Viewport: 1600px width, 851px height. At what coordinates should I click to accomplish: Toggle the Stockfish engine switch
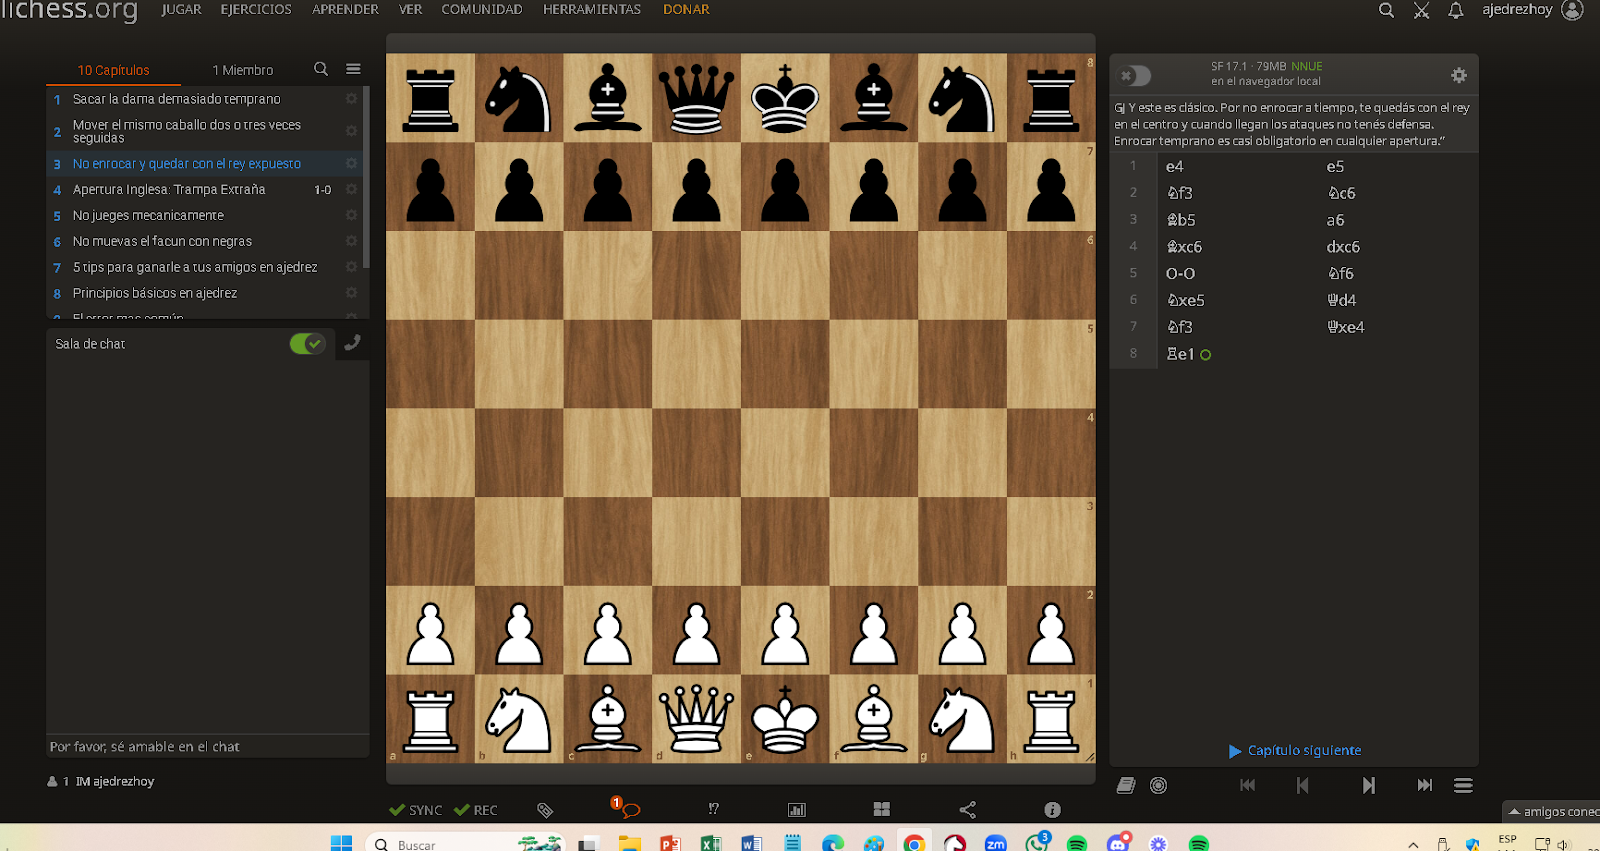pyautogui.click(x=1135, y=75)
